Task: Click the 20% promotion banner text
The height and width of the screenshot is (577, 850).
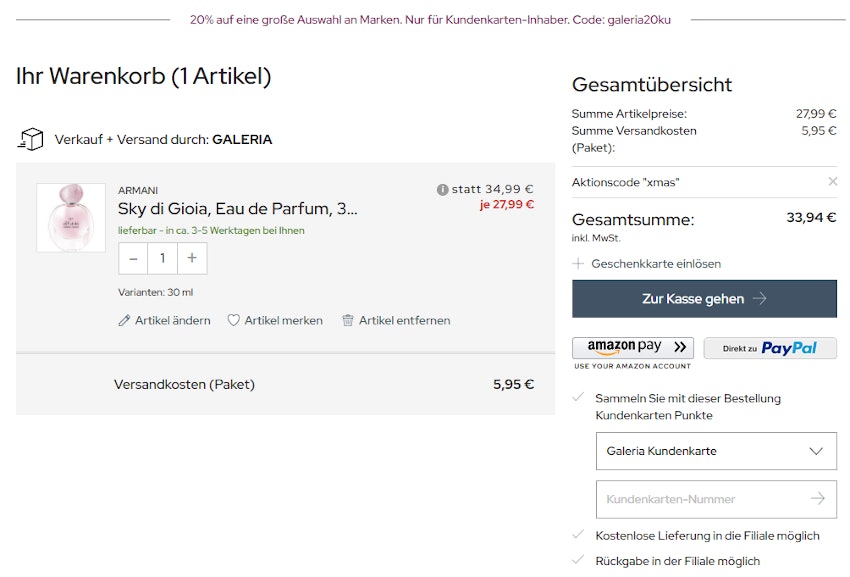Action: (430, 19)
